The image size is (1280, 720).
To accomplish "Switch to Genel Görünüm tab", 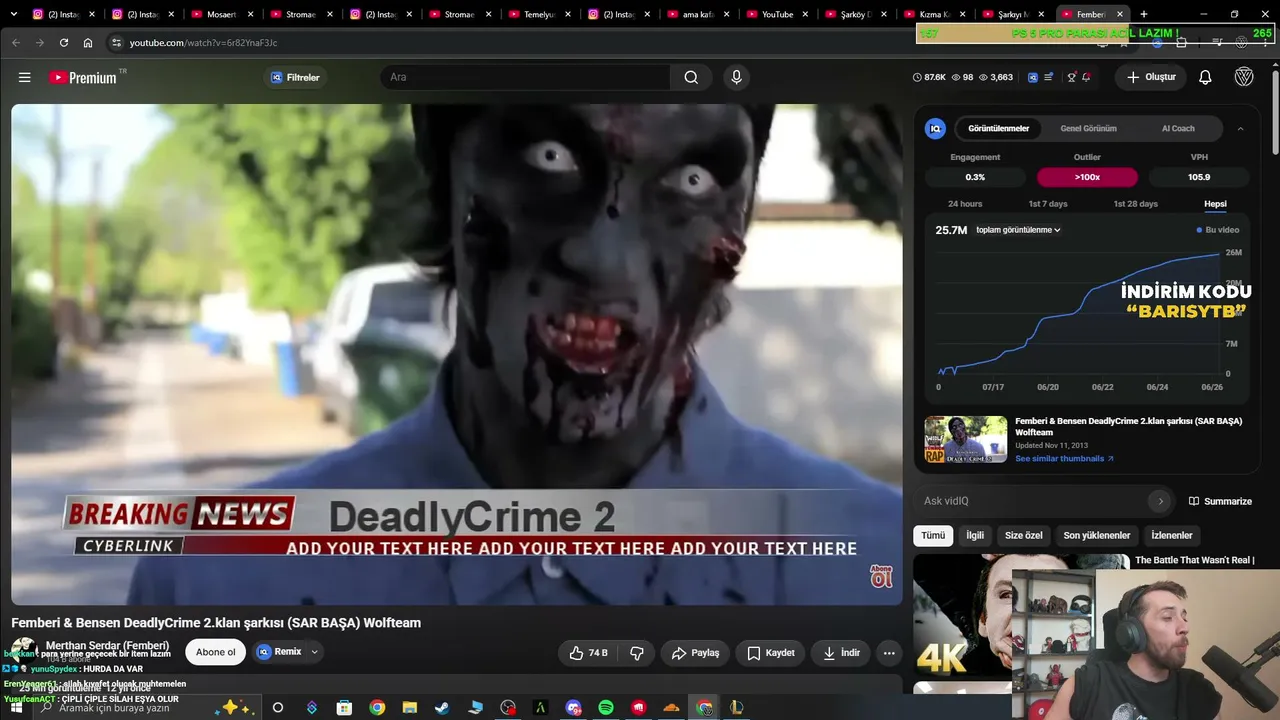I will click(1088, 129).
